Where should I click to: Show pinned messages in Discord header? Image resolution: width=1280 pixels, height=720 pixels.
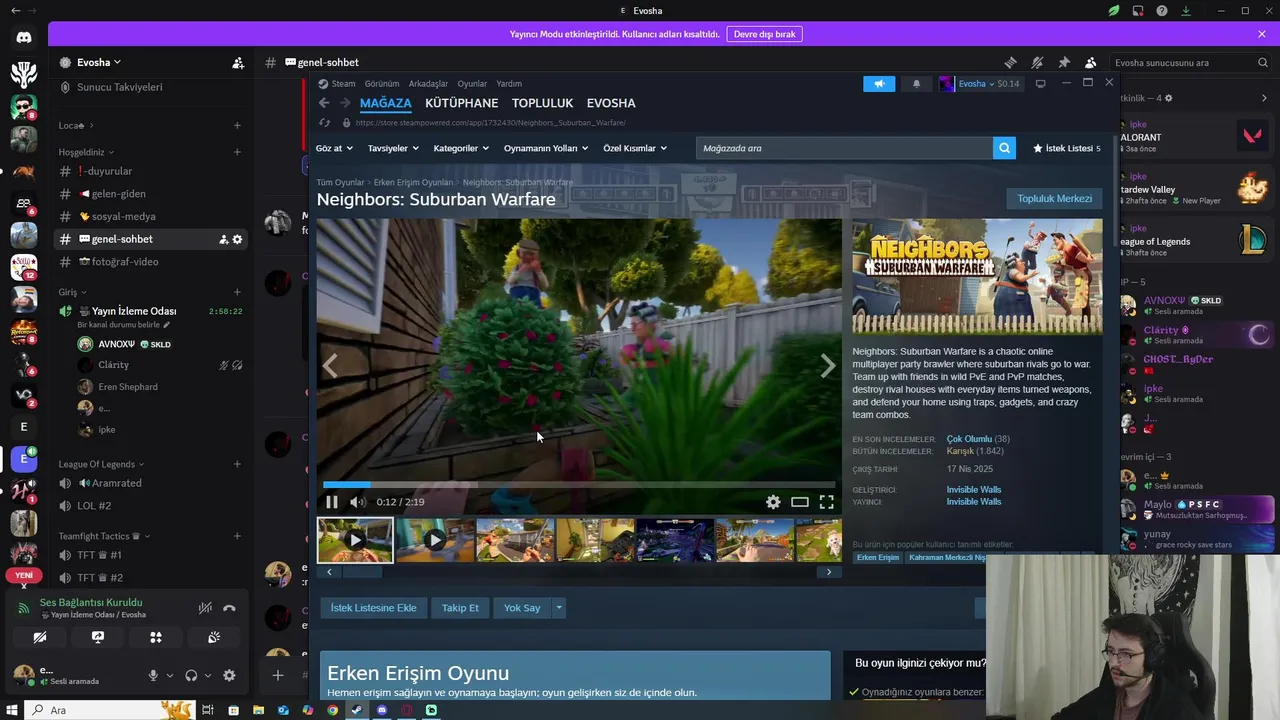tap(1064, 62)
